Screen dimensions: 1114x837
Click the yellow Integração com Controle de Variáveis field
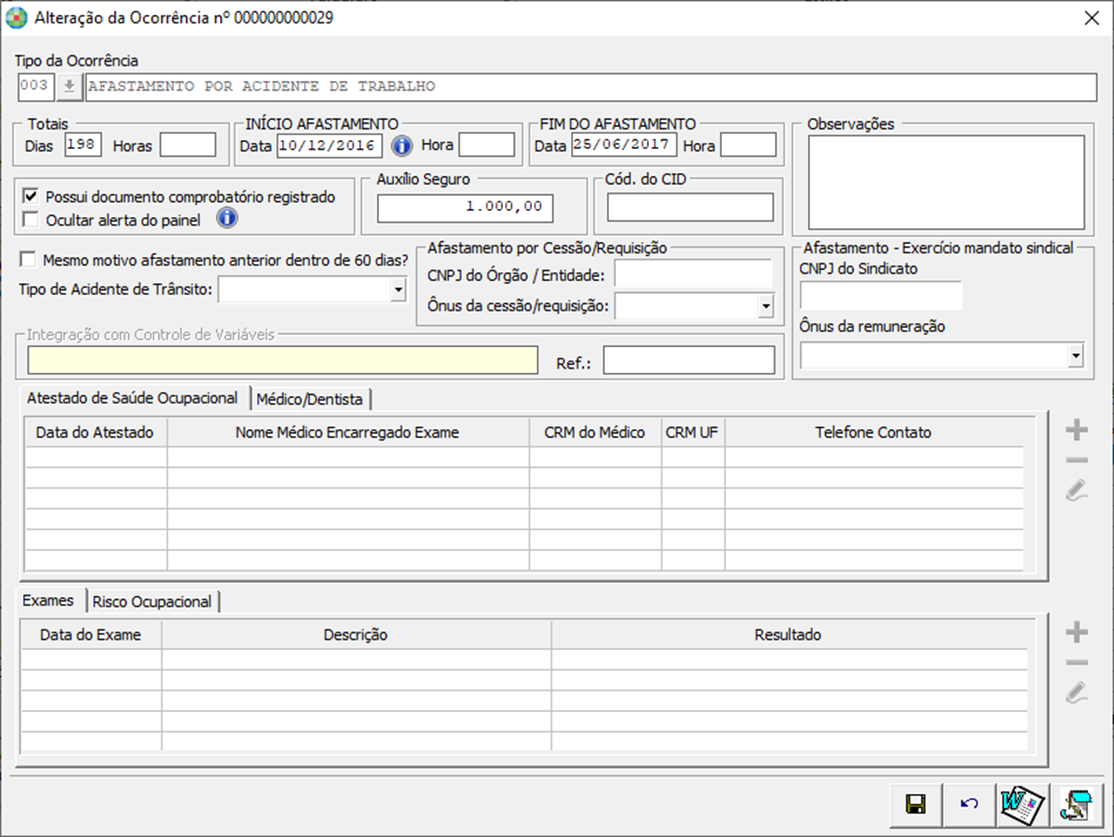click(282, 360)
